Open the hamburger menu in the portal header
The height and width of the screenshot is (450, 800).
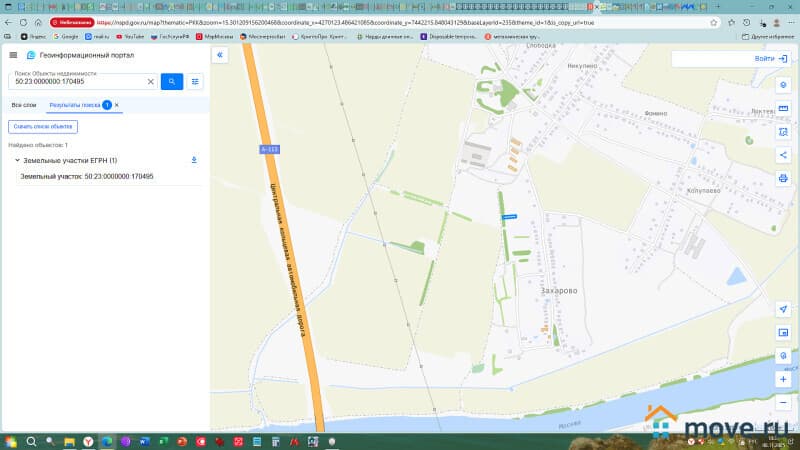click(13, 55)
